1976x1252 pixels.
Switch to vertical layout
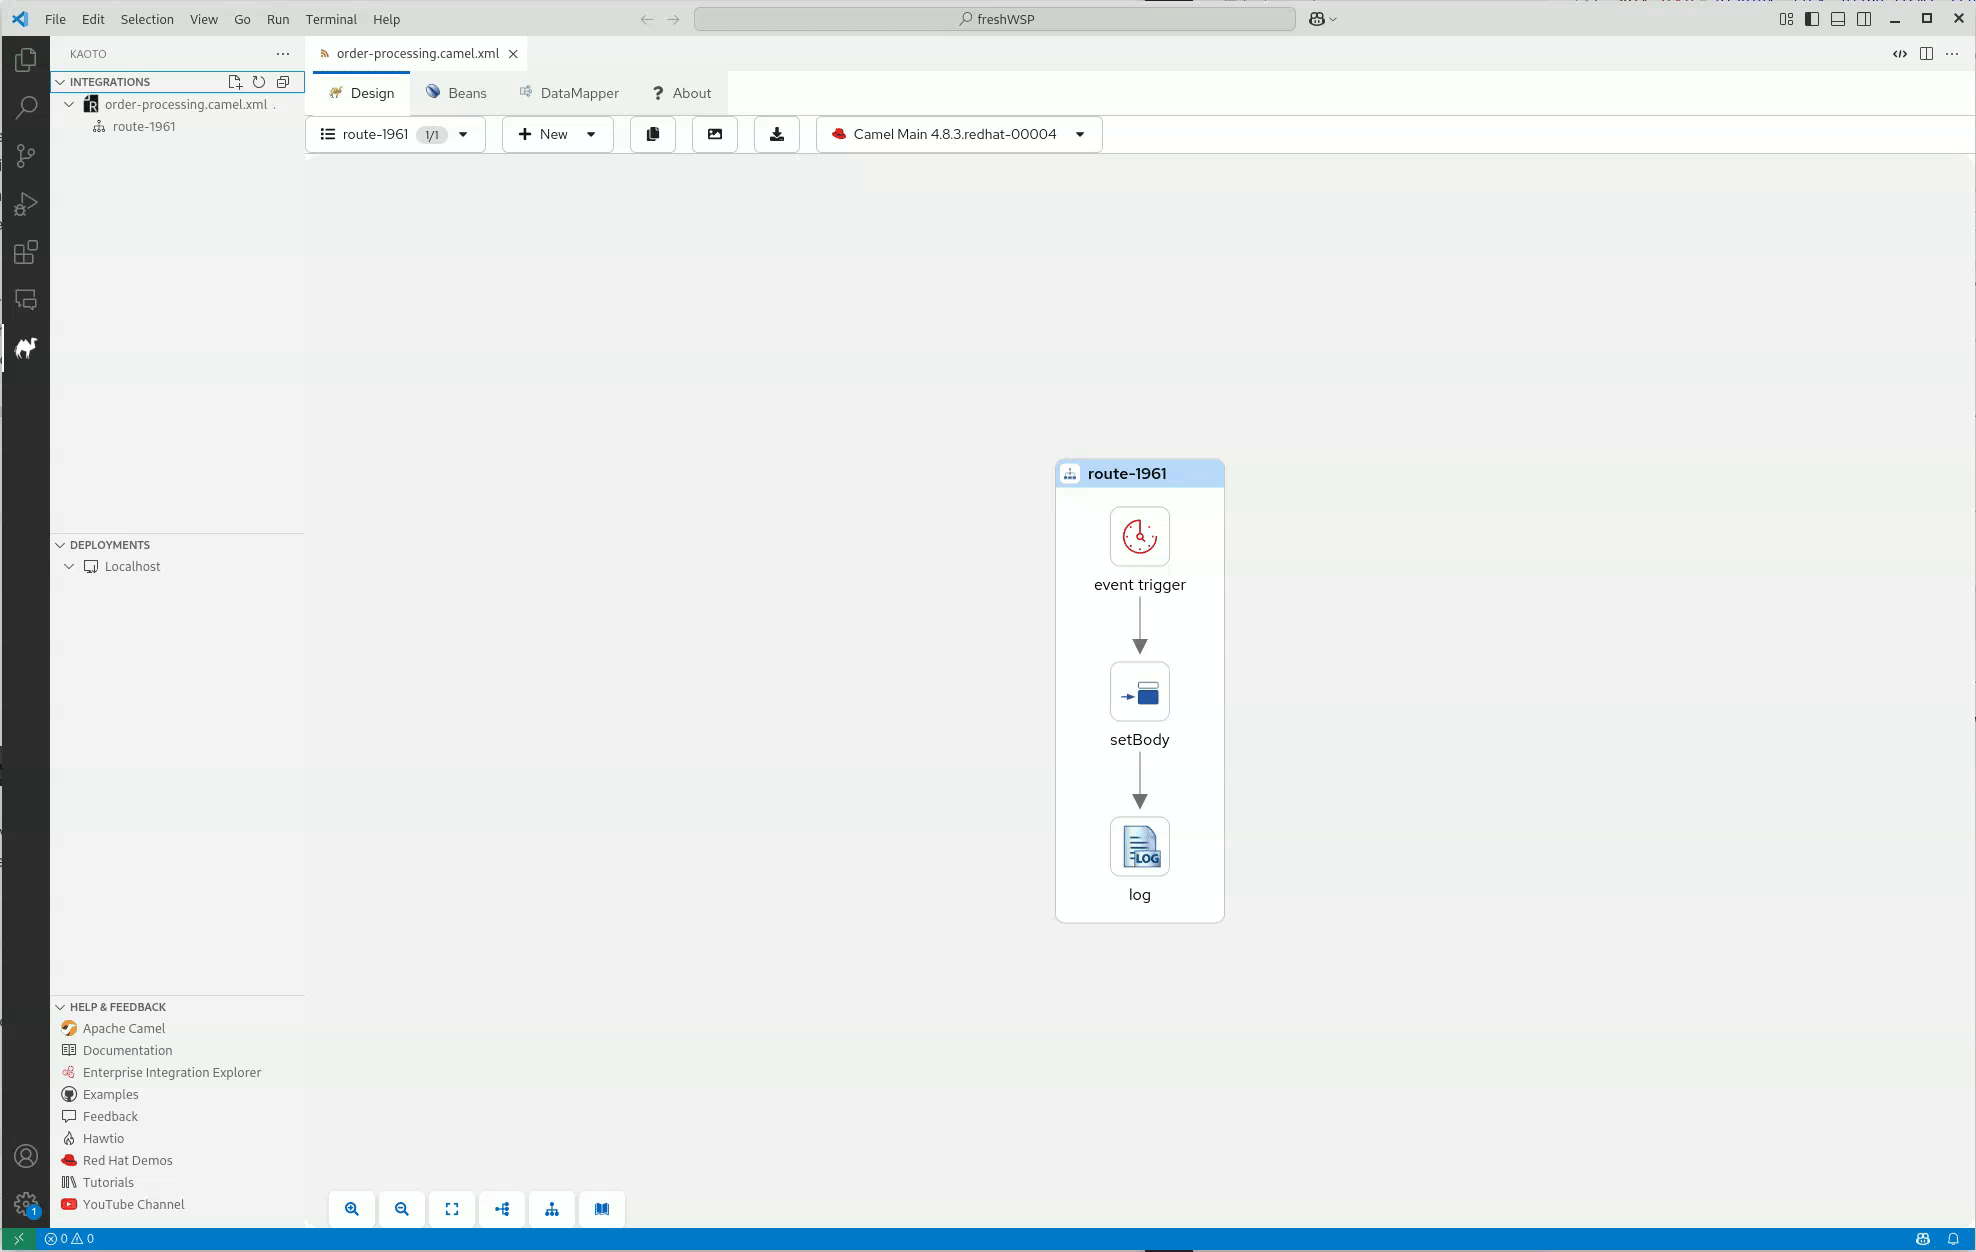[x=552, y=1209]
